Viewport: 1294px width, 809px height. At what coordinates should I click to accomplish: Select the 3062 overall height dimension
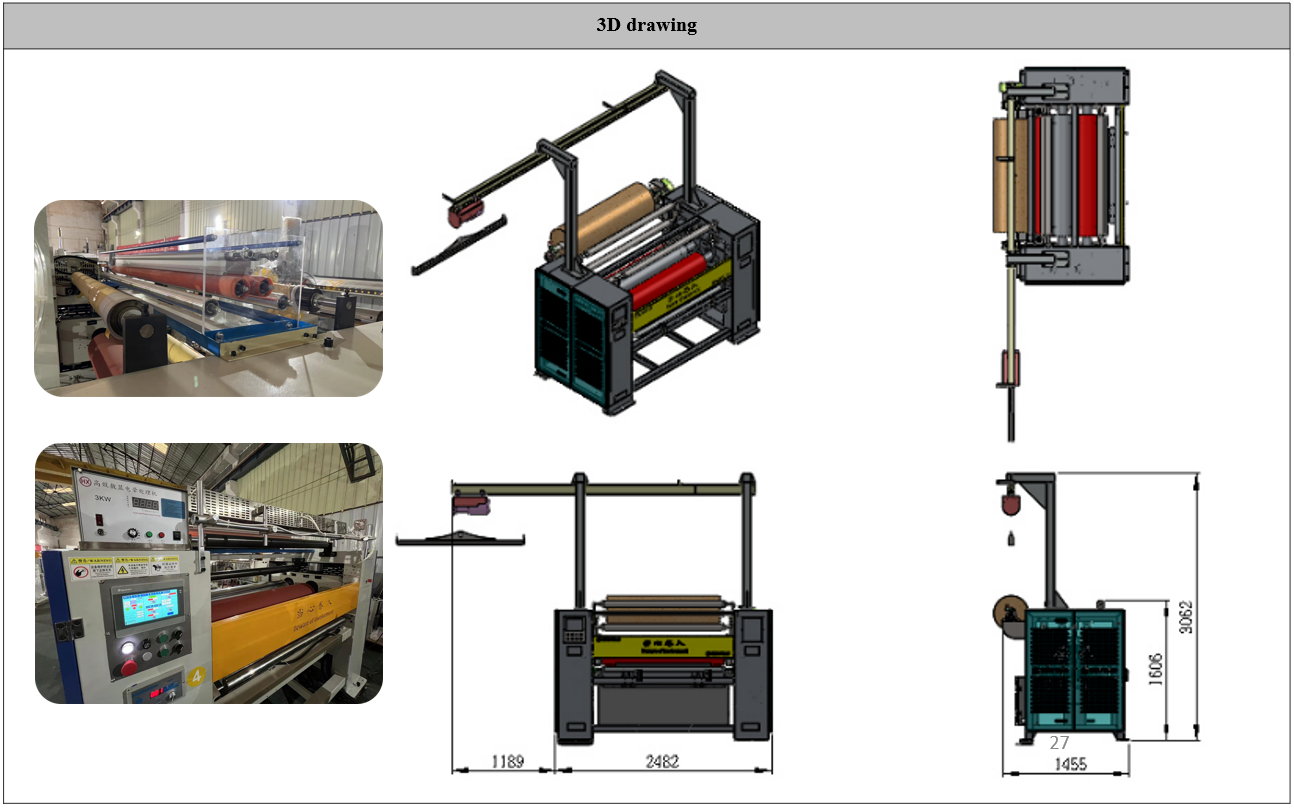(x=1187, y=607)
